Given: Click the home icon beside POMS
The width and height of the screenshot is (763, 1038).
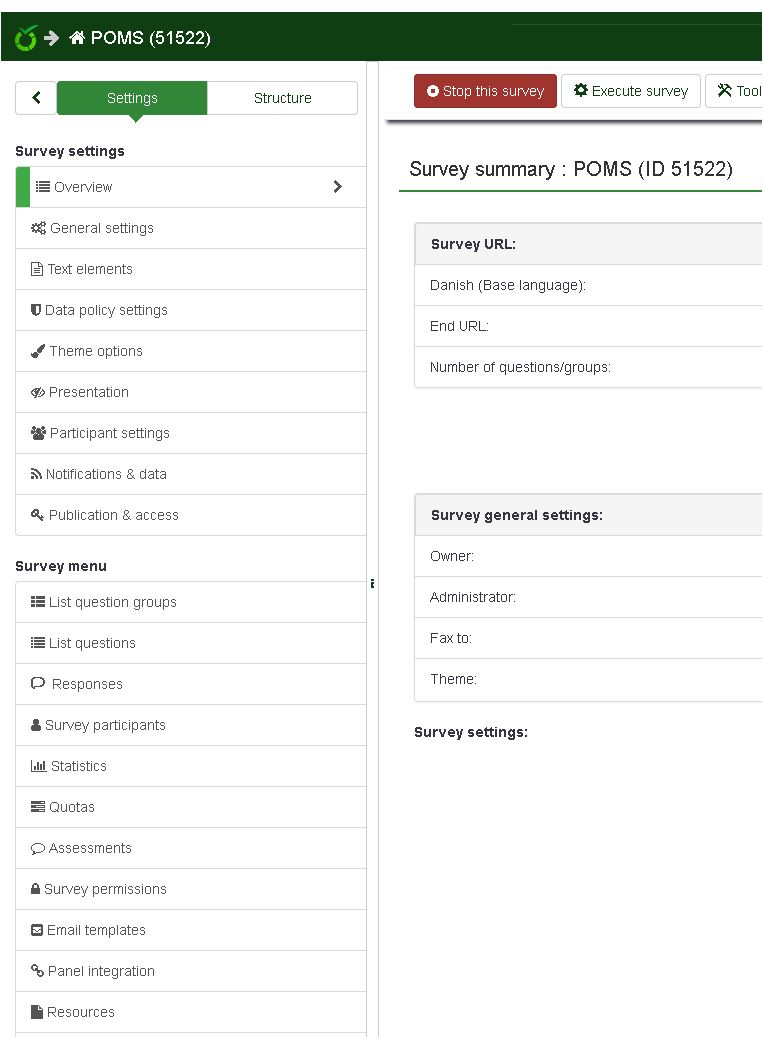Looking at the screenshot, I should click(77, 38).
